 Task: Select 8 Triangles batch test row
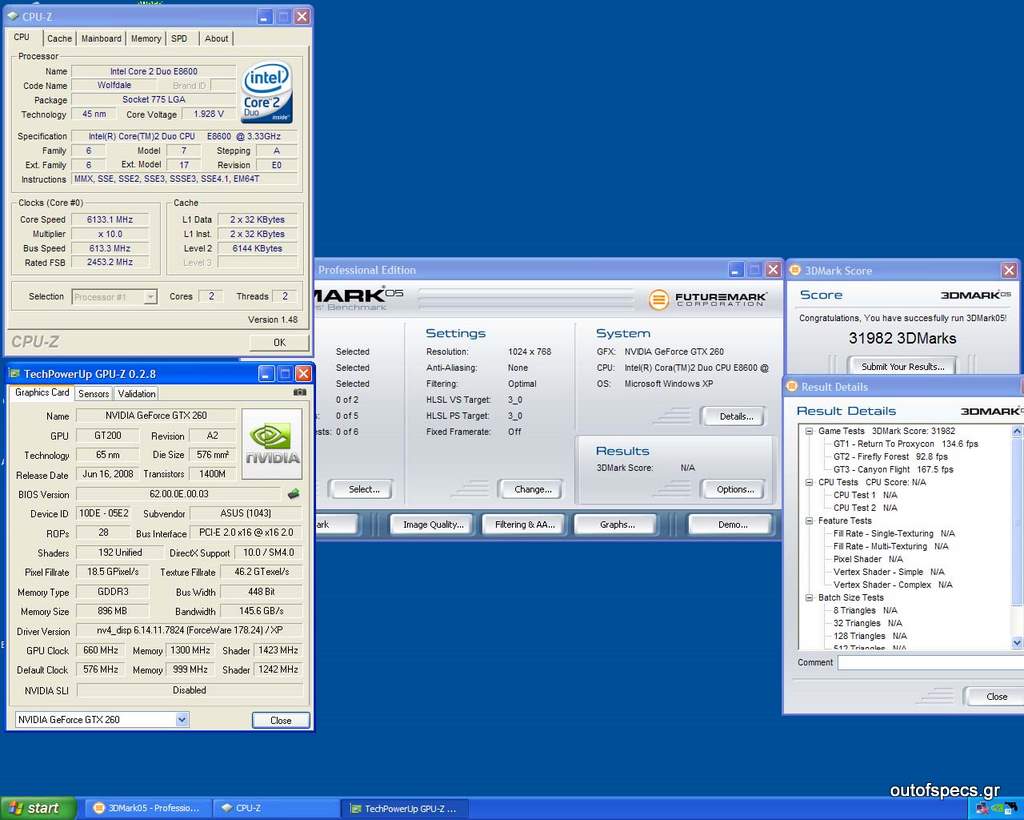click(x=865, y=610)
